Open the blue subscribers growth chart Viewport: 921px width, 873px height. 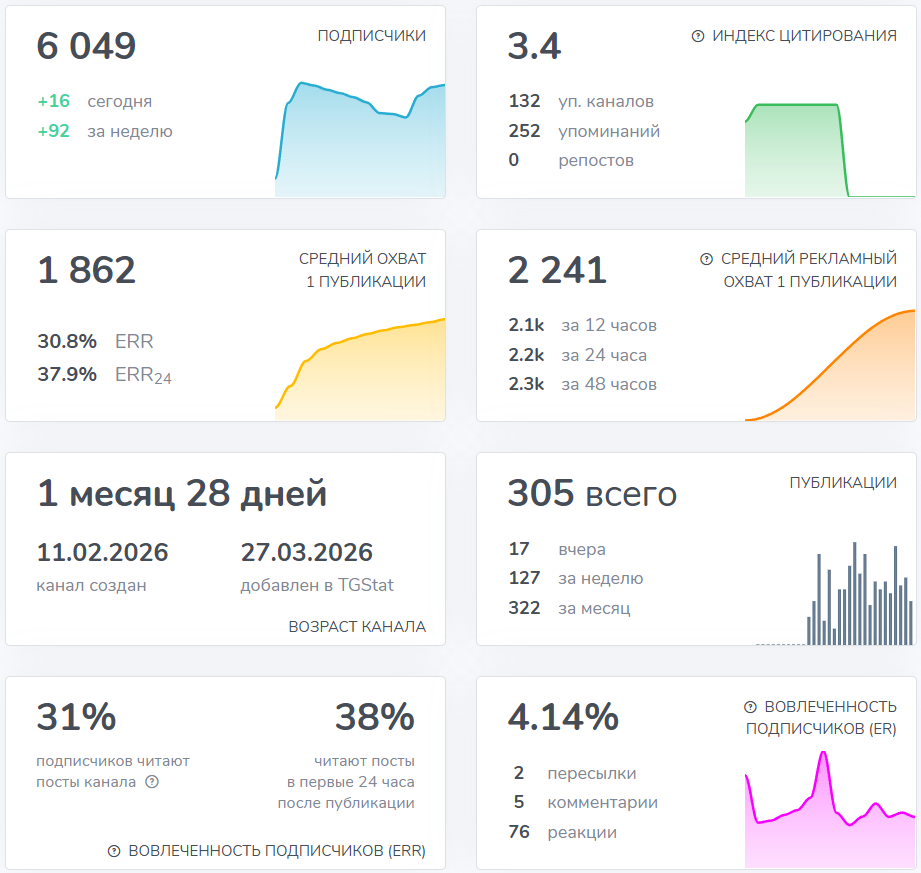point(360,140)
